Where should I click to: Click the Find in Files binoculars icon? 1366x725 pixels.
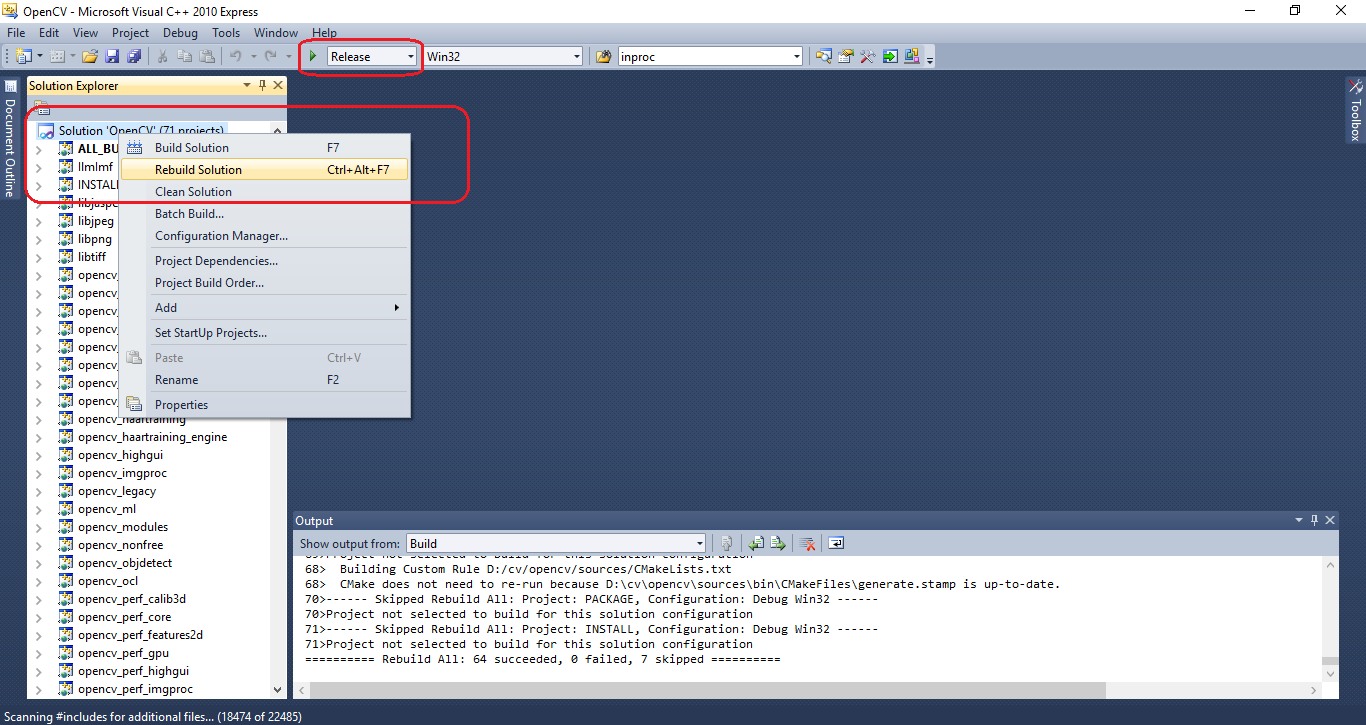tap(604, 56)
